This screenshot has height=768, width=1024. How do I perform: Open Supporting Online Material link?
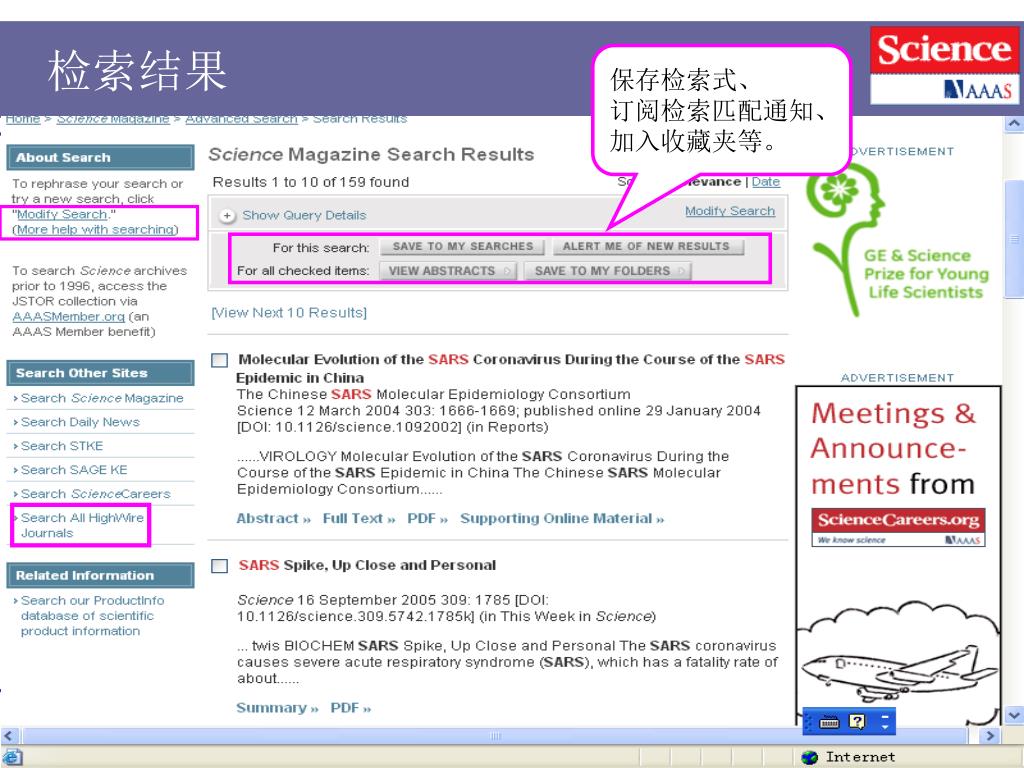[562, 518]
